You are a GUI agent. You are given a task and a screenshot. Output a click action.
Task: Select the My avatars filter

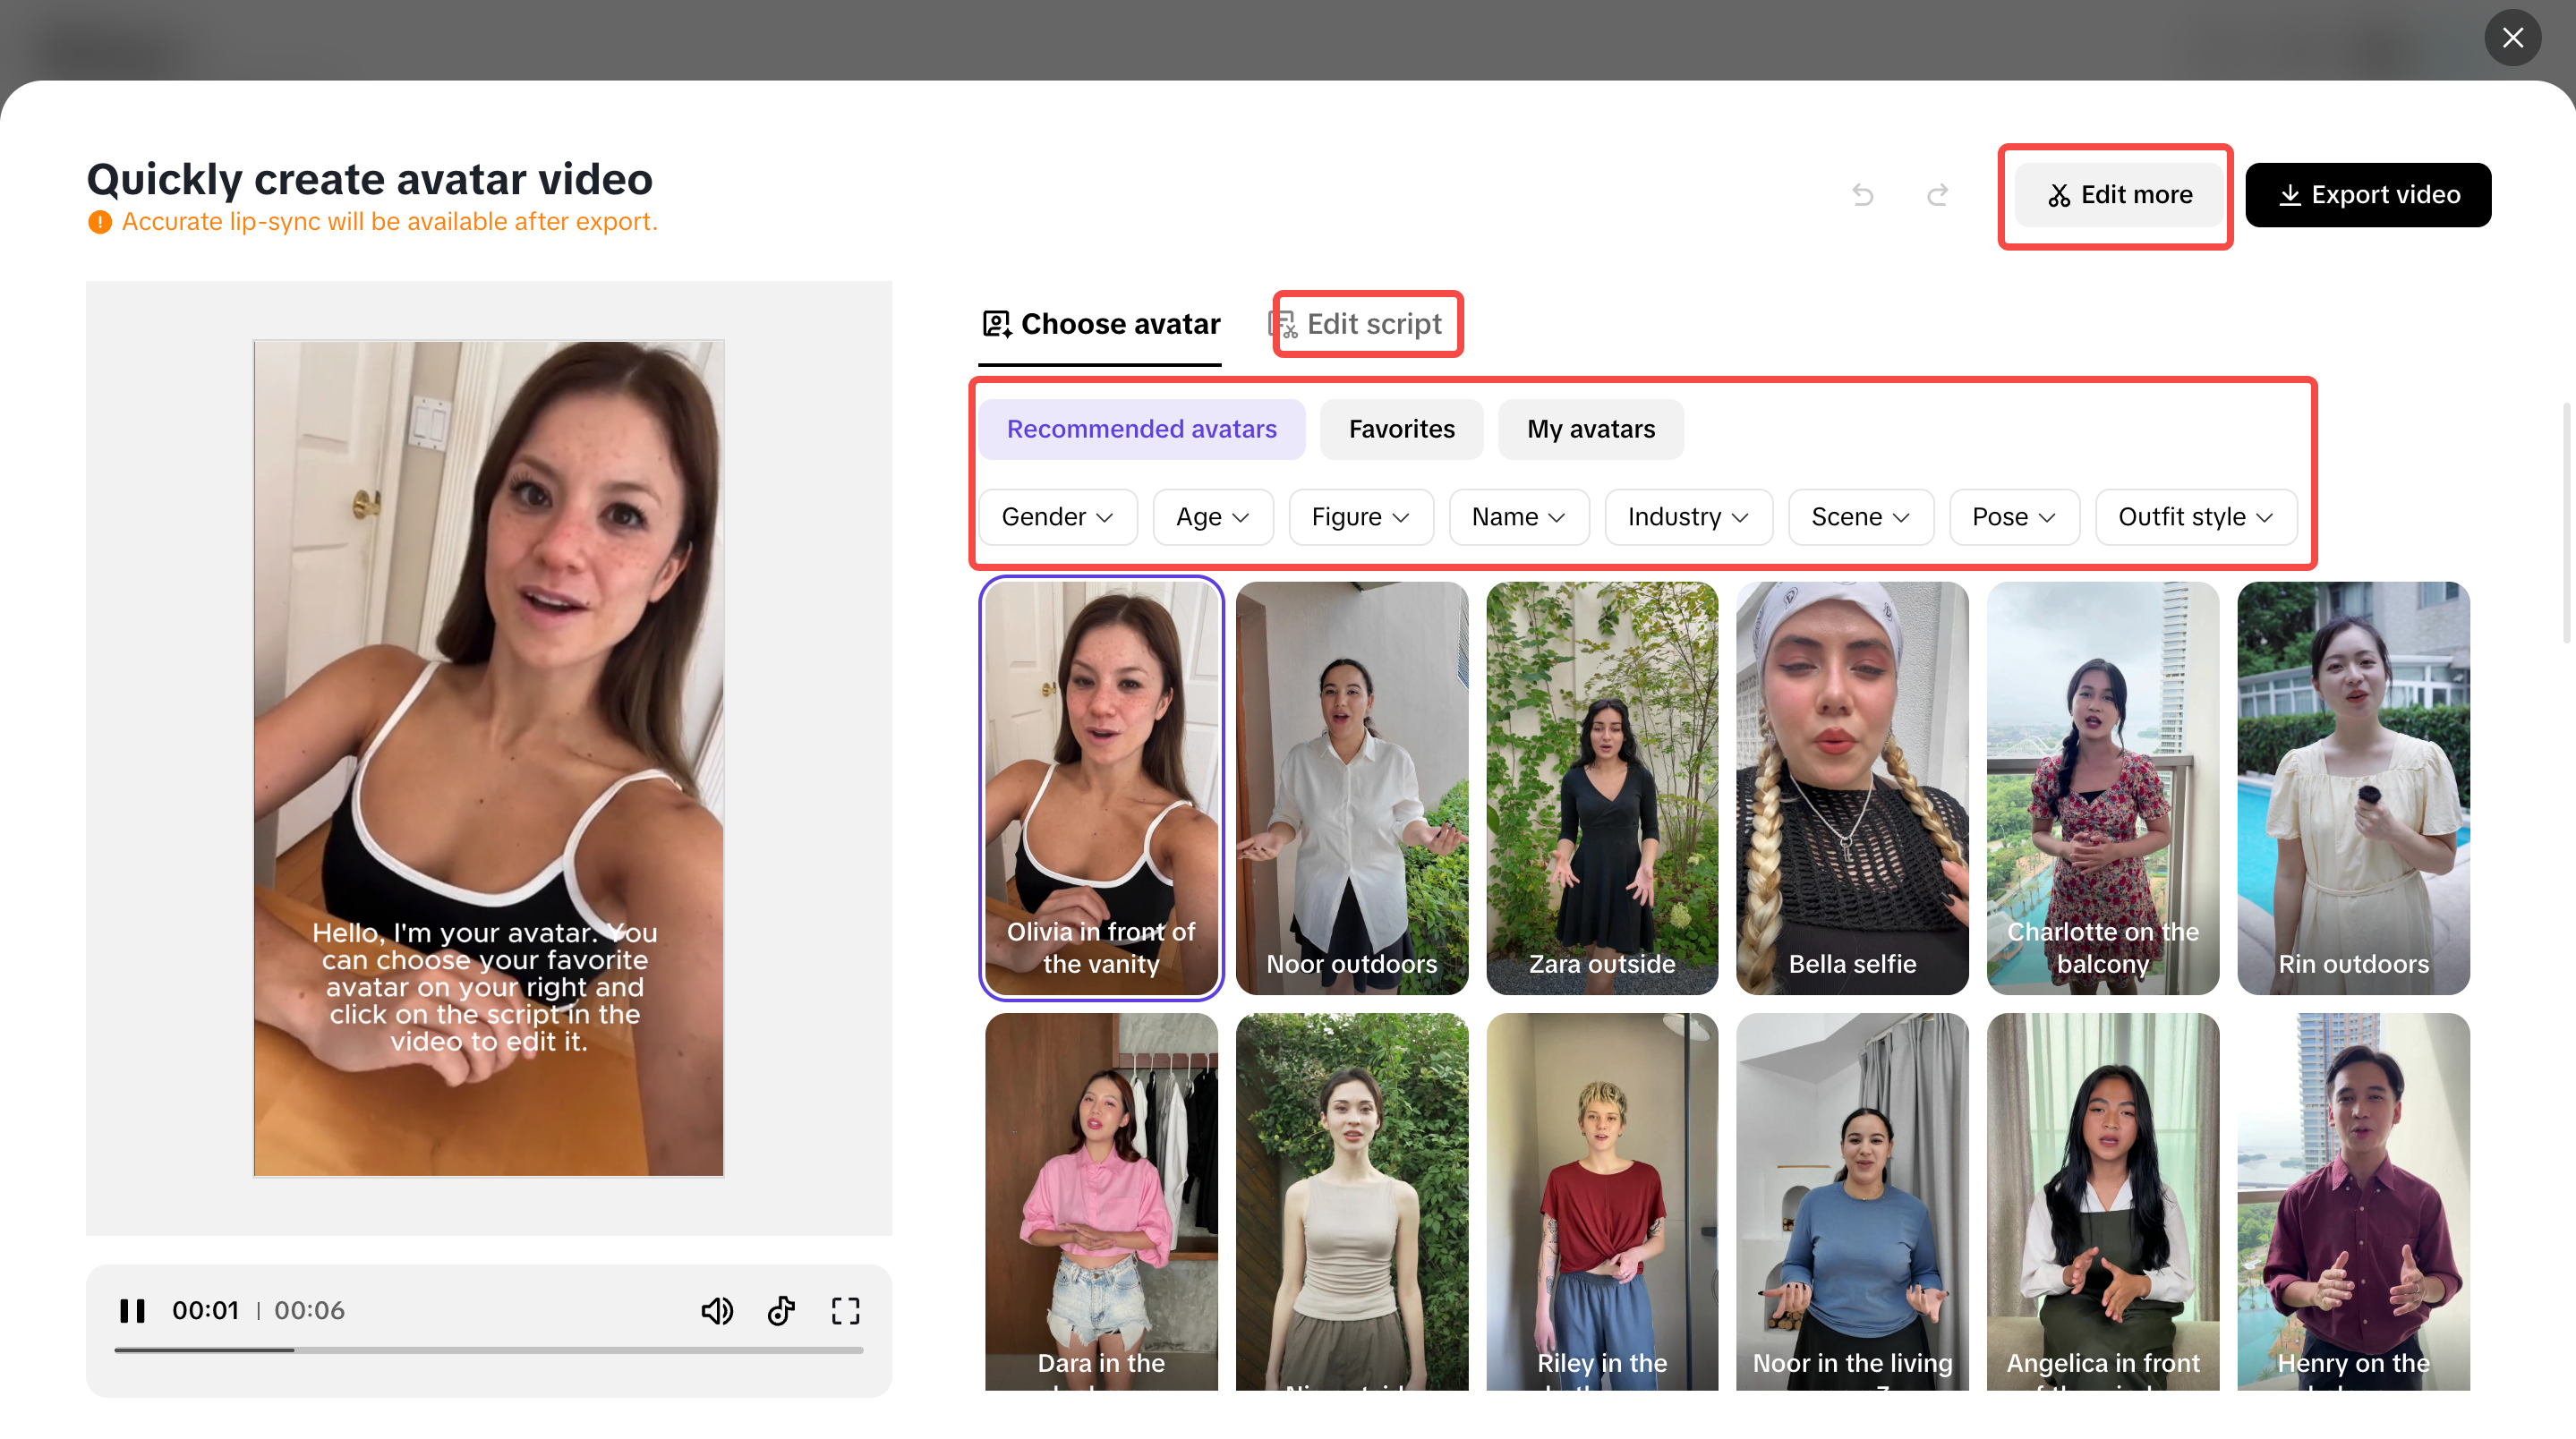1590,429
